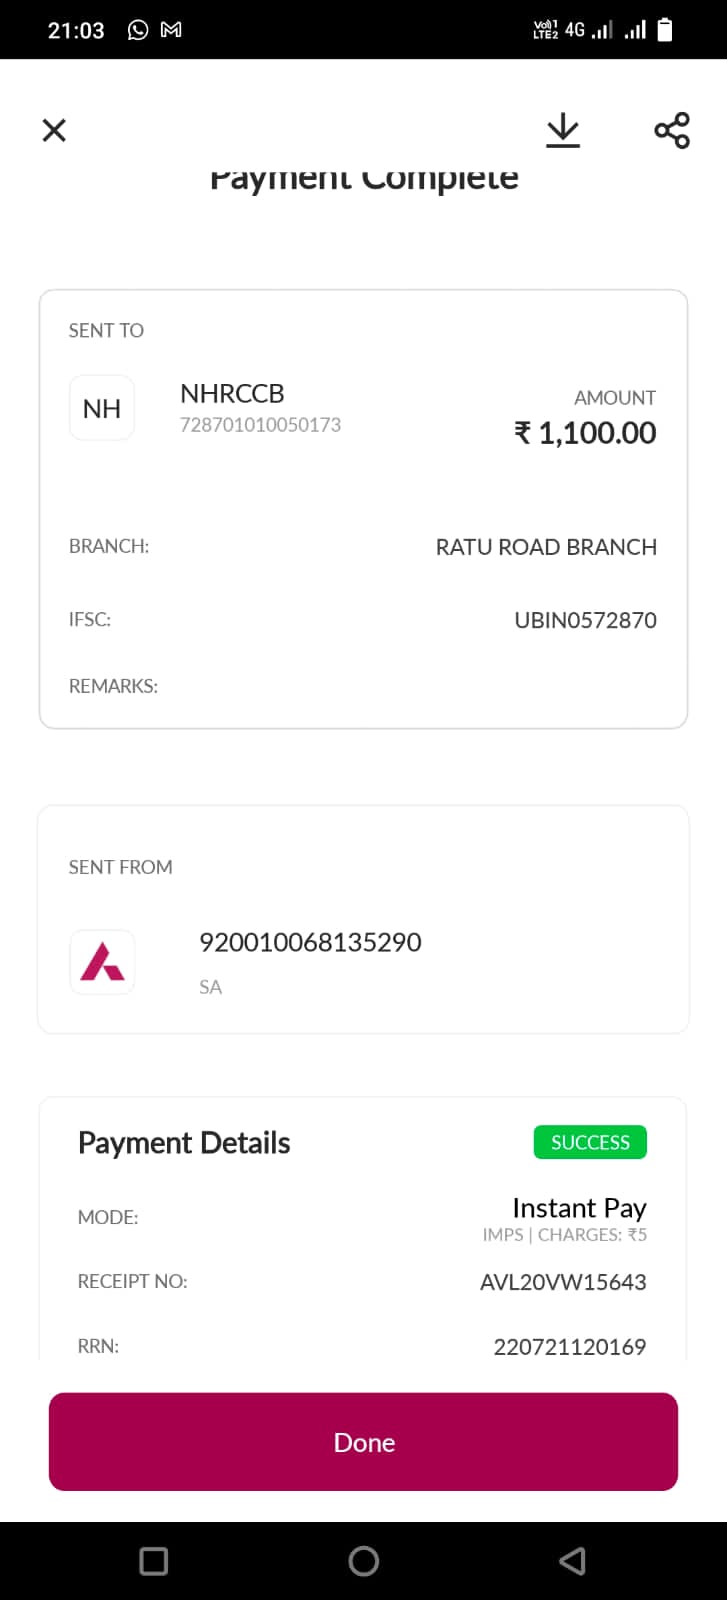This screenshot has width=727, height=1600.
Task: Tap the NH beneficiary avatar
Action: 102,408
